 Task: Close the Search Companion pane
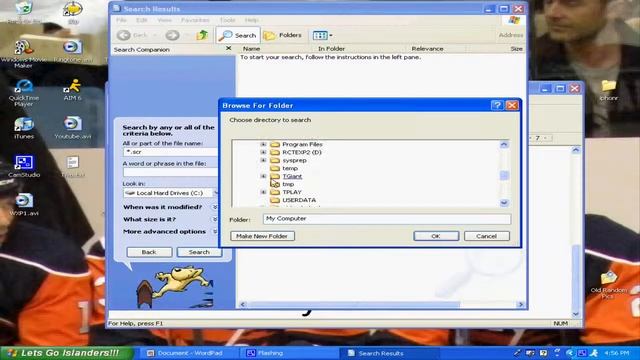(229, 49)
